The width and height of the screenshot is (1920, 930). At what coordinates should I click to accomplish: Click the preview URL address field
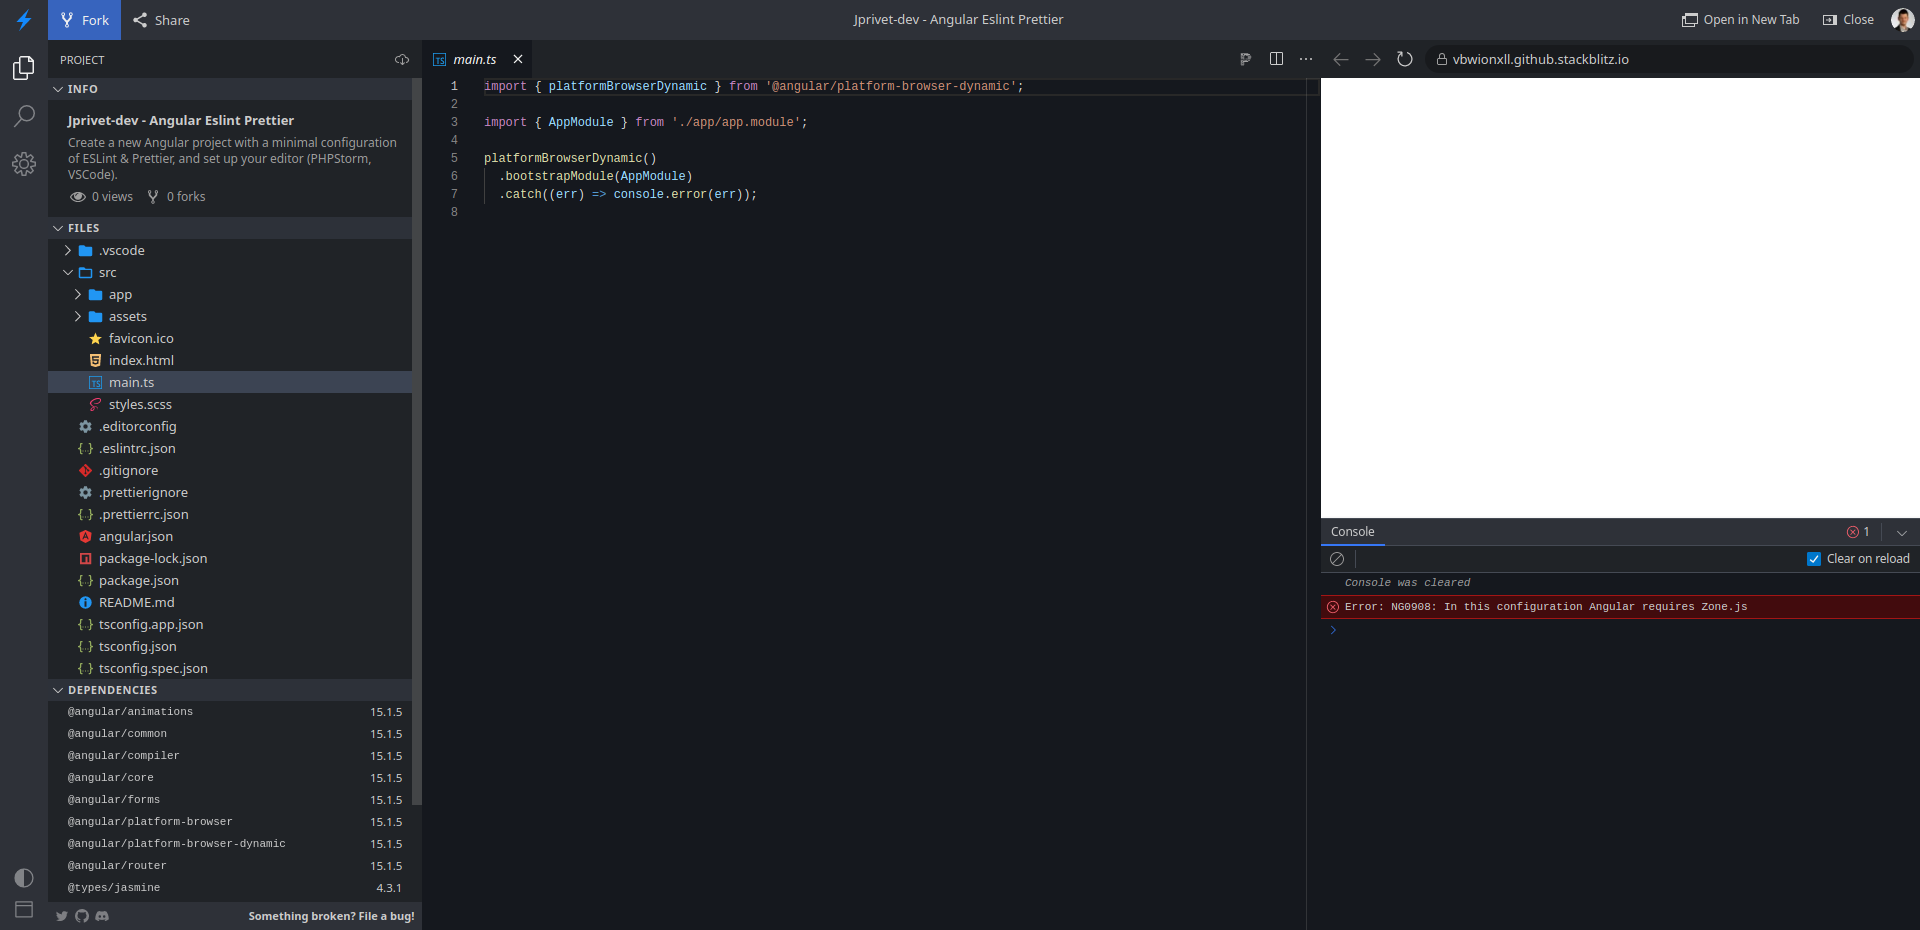(1670, 60)
